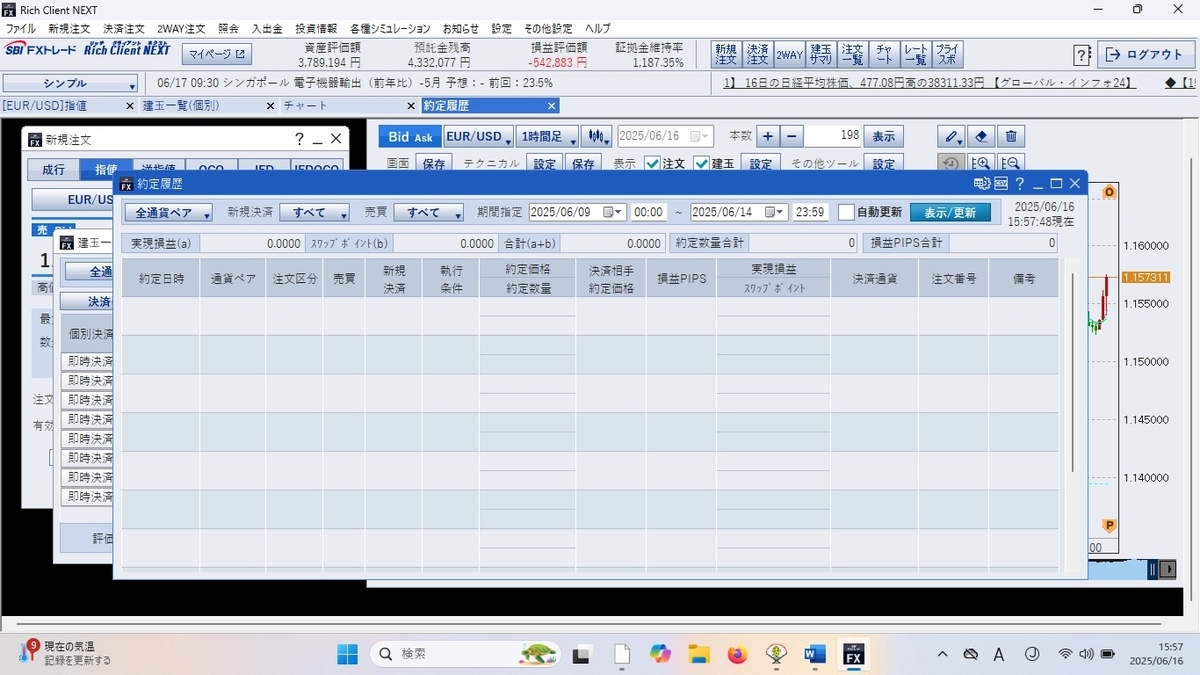Click the settings icon left of CSV
The width and height of the screenshot is (1200, 675).
click(x=981, y=184)
